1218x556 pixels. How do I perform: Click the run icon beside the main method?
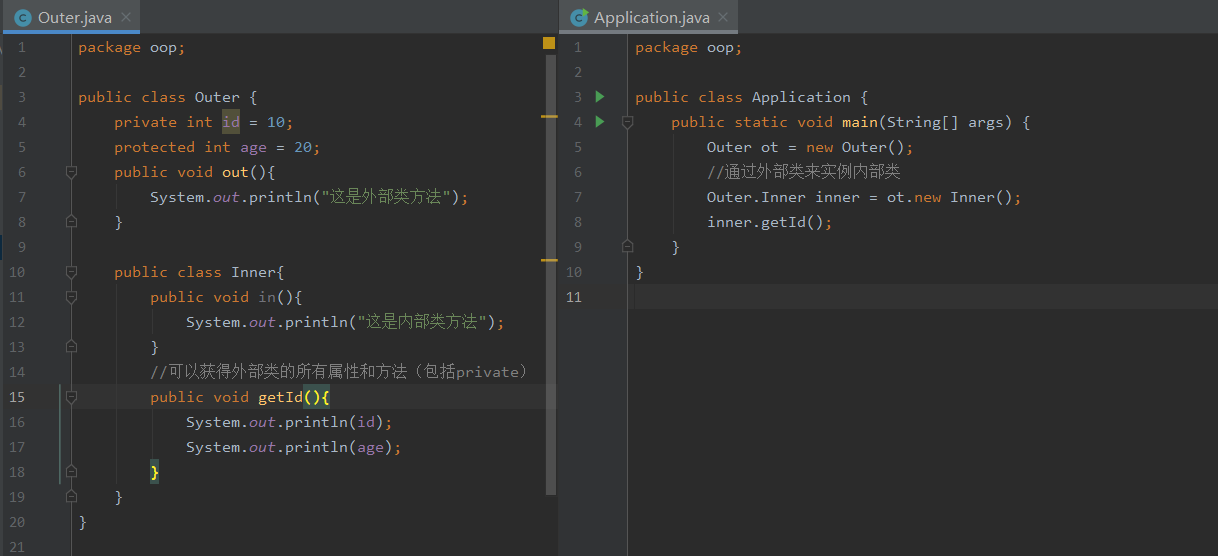click(600, 122)
